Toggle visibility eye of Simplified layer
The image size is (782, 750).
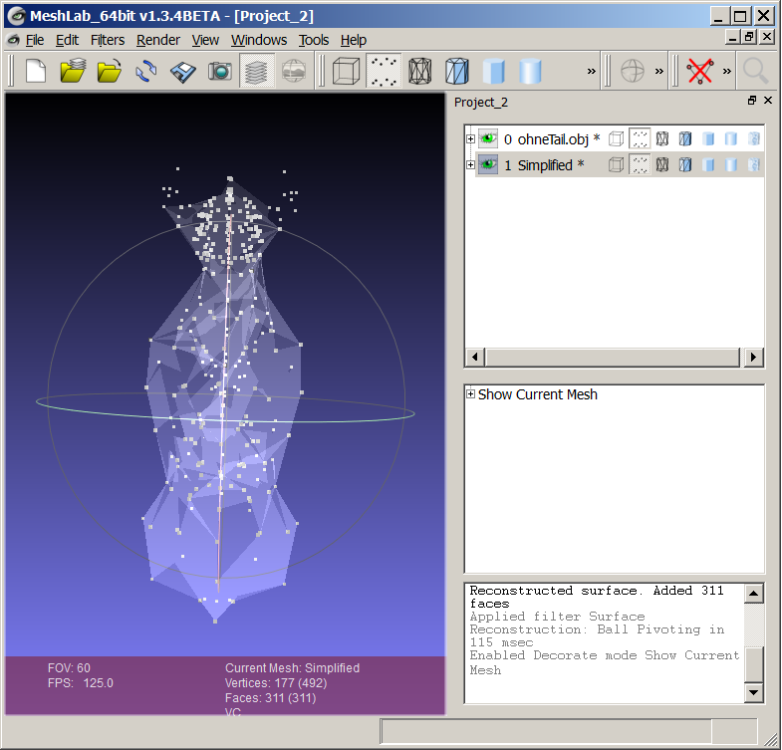pyautogui.click(x=488, y=164)
